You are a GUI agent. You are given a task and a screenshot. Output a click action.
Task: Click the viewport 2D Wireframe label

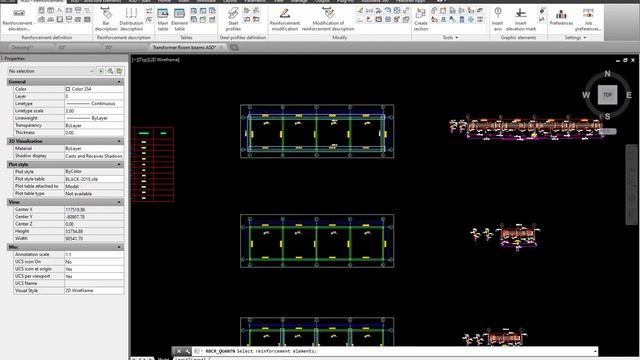point(163,60)
